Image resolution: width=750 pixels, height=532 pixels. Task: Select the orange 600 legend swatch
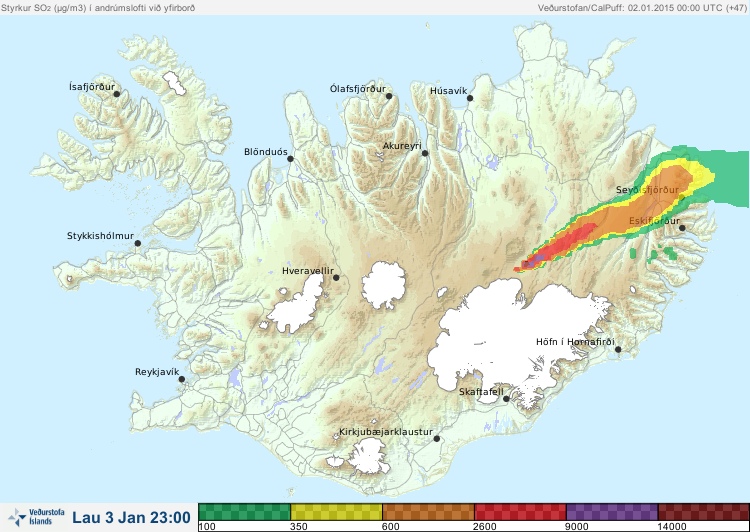pos(429,512)
